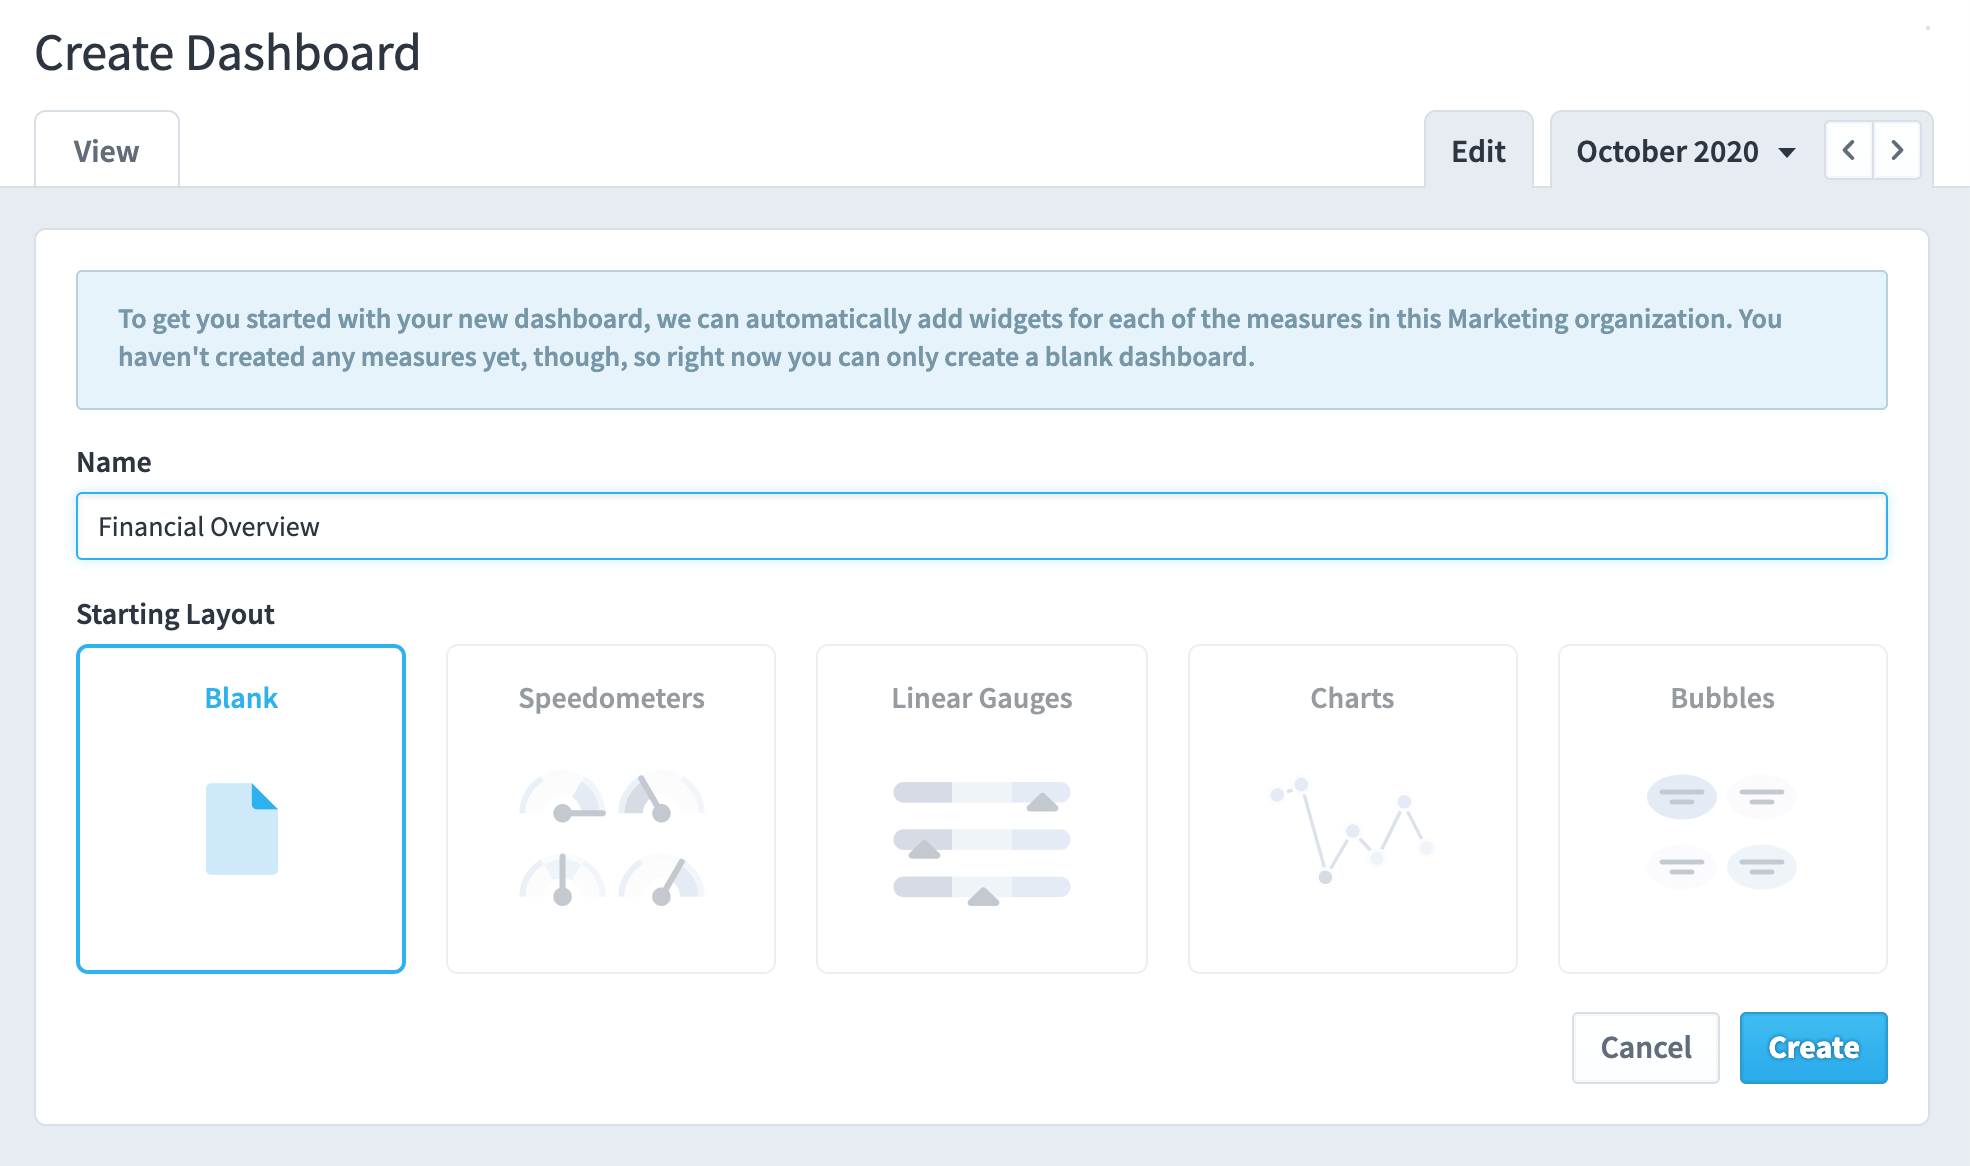Switch to the Edit tab
The height and width of the screenshot is (1166, 1970).
(1478, 150)
